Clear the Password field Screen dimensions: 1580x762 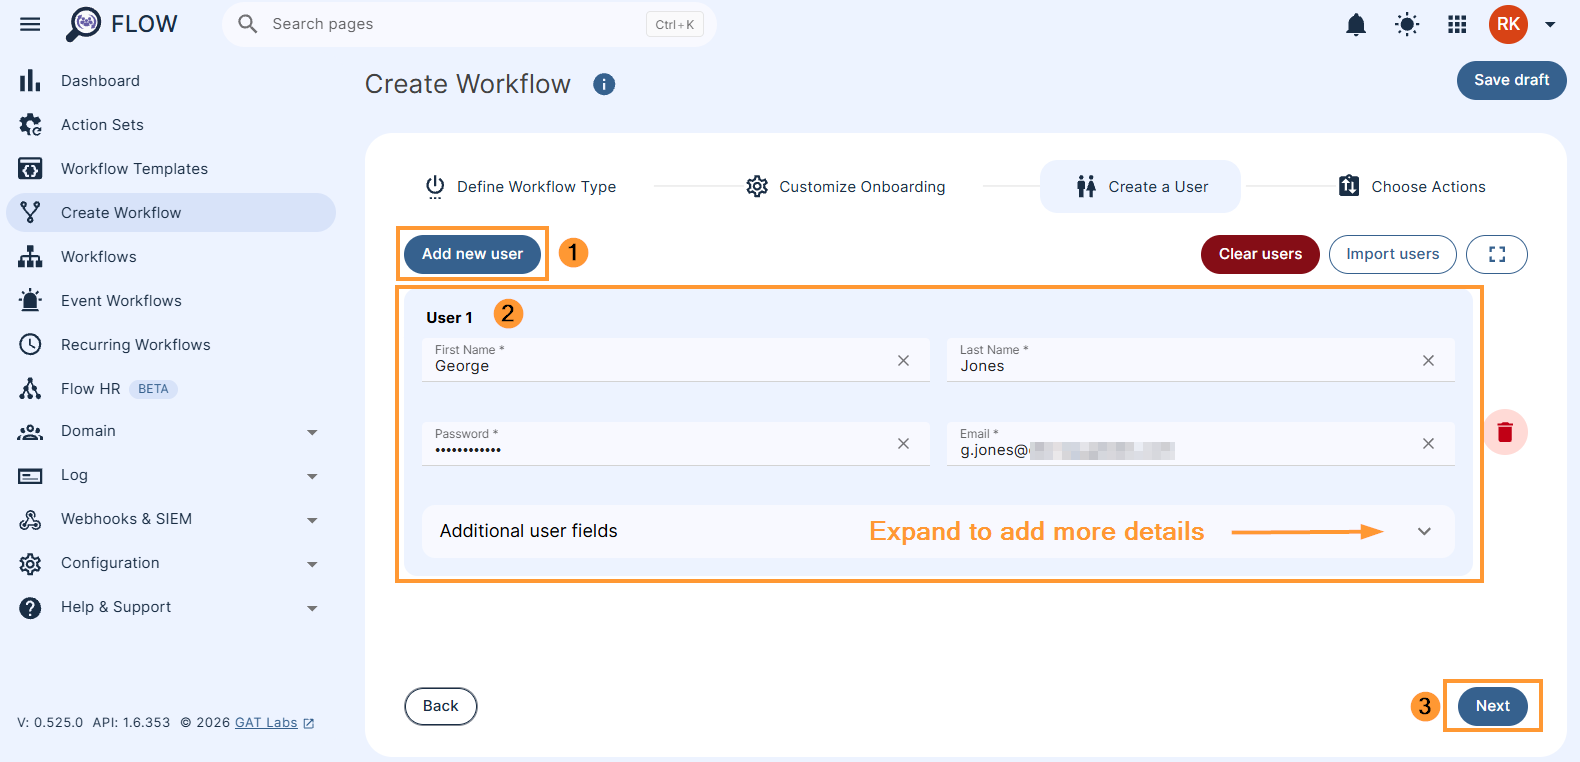tap(903, 444)
